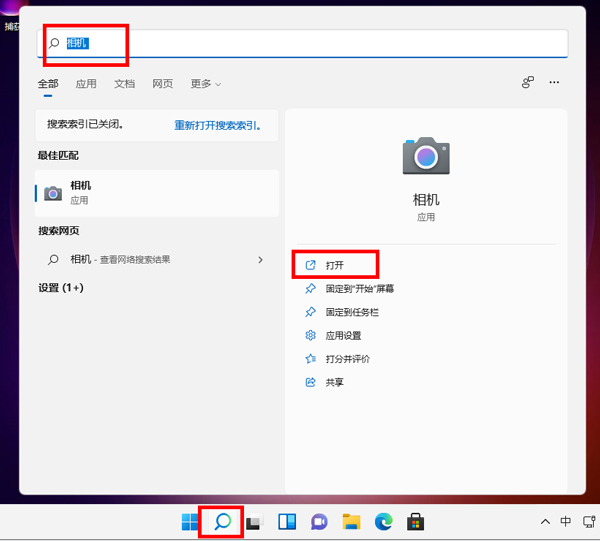Expand 相机 web search result arrow
The height and width of the screenshot is (541, 600).
point(261,260)
